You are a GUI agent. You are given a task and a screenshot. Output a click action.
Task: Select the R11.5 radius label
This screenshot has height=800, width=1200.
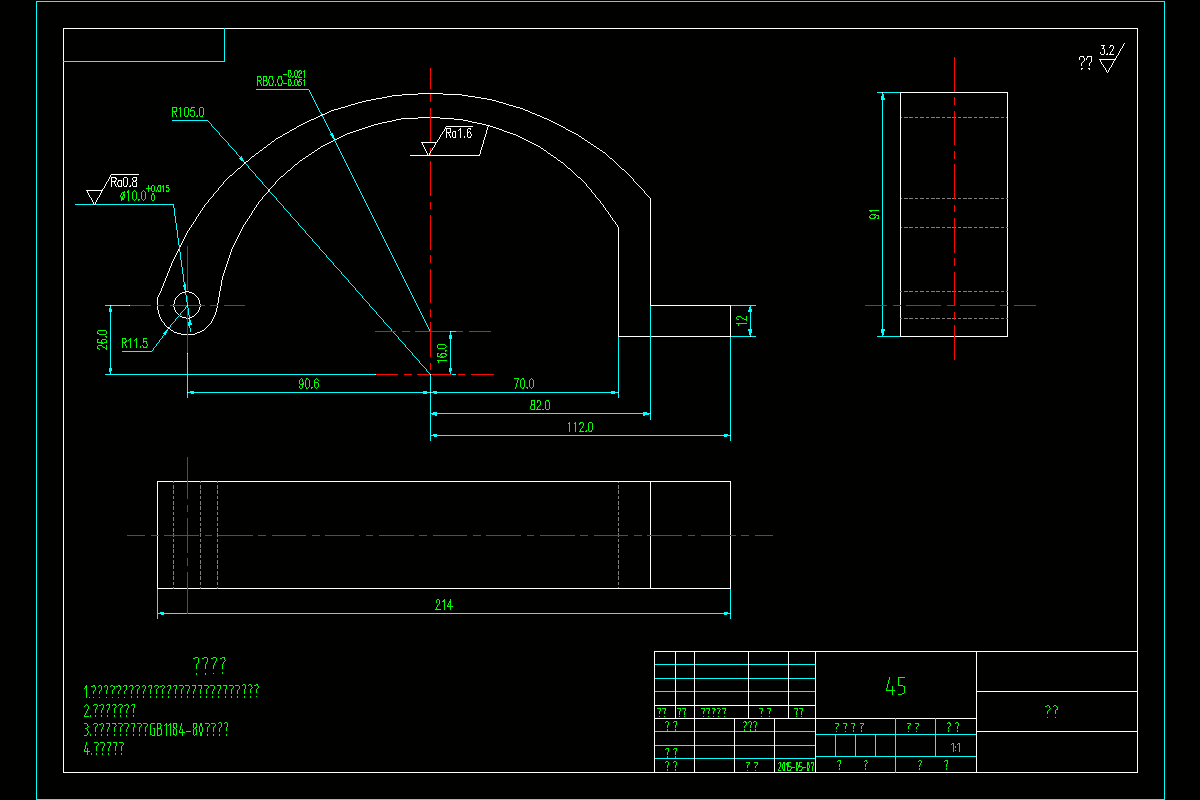point(135,343)
